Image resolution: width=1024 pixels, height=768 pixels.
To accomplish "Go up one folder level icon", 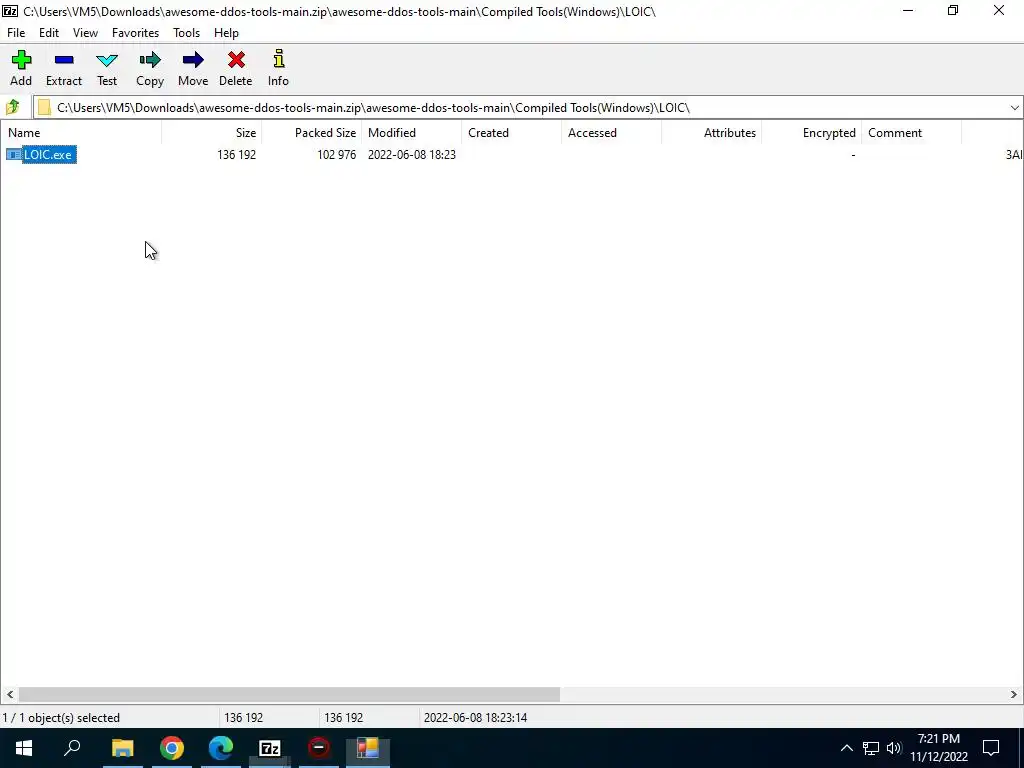I will 12,107.
